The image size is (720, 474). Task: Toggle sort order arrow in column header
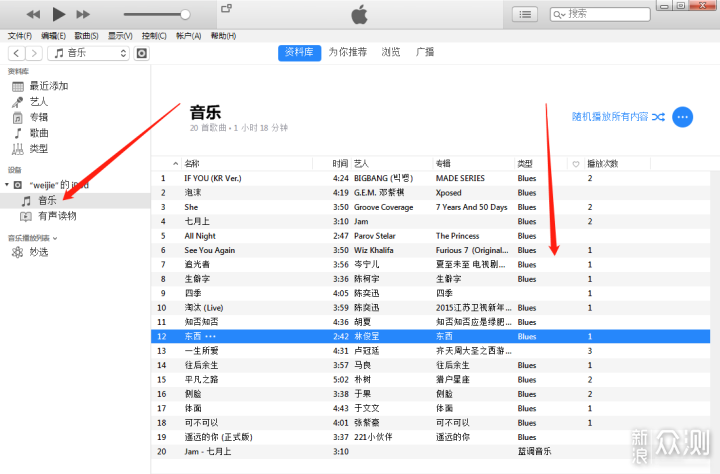pos(175,164)
